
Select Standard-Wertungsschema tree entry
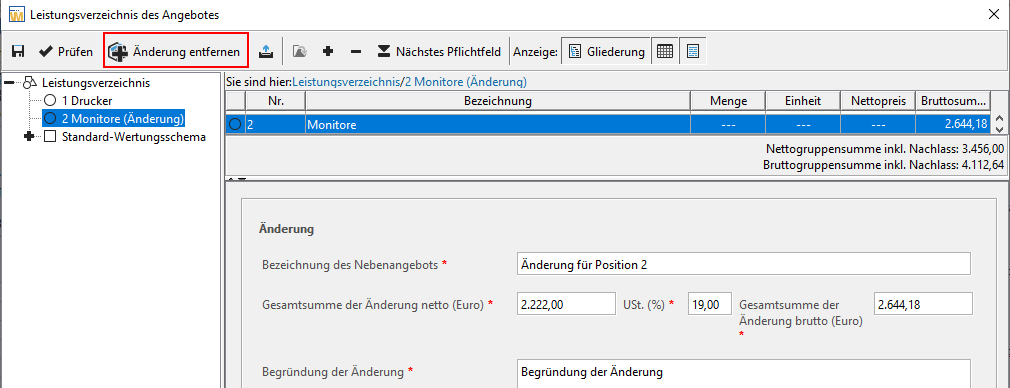tap(134, 137)
